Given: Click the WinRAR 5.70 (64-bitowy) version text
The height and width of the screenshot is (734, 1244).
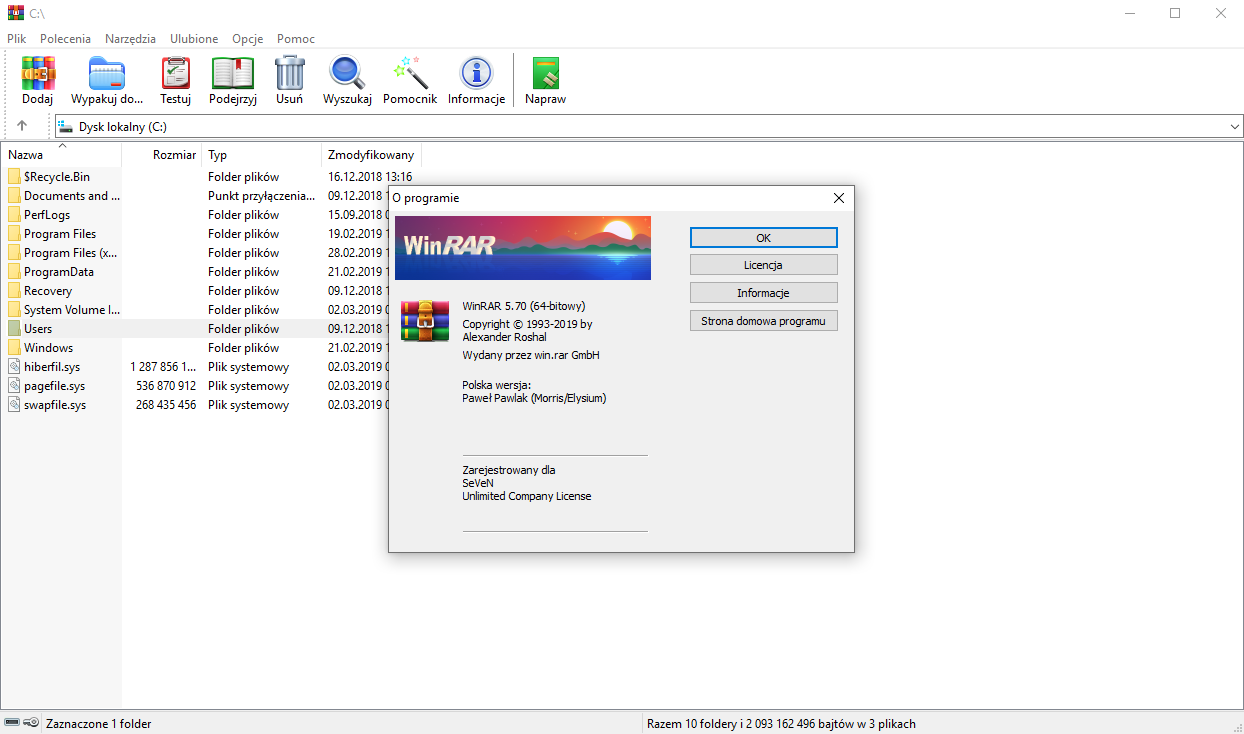Looking at the screenshot, I should pyautogui.click(x=524, y=306).
